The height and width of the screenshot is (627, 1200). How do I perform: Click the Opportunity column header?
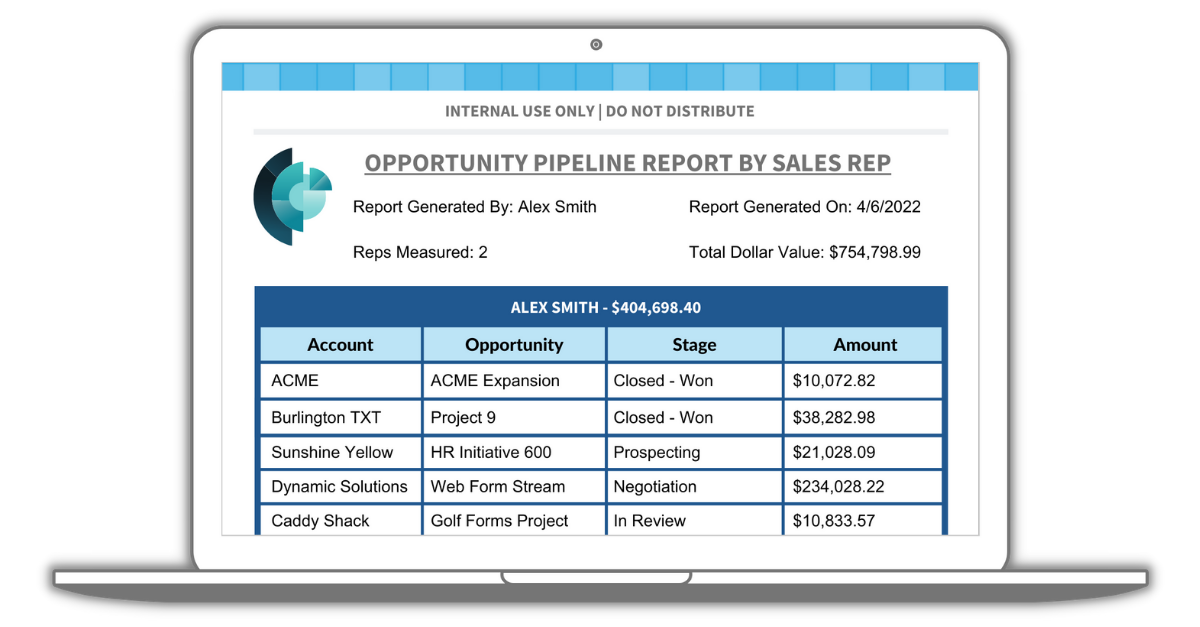[x=514, y=344]
